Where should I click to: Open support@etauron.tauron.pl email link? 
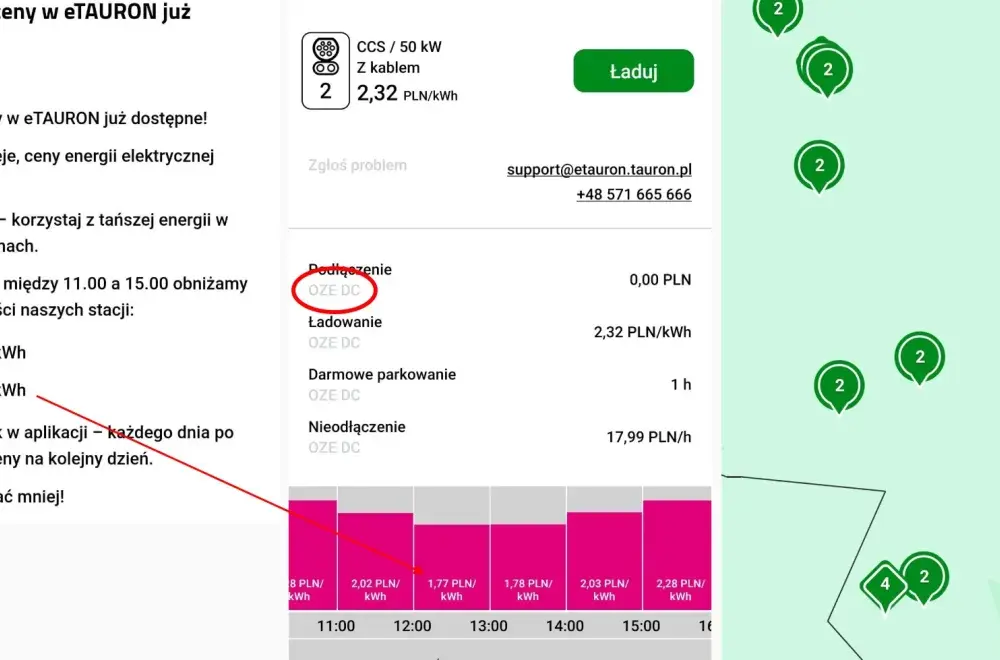coord(599,170)
